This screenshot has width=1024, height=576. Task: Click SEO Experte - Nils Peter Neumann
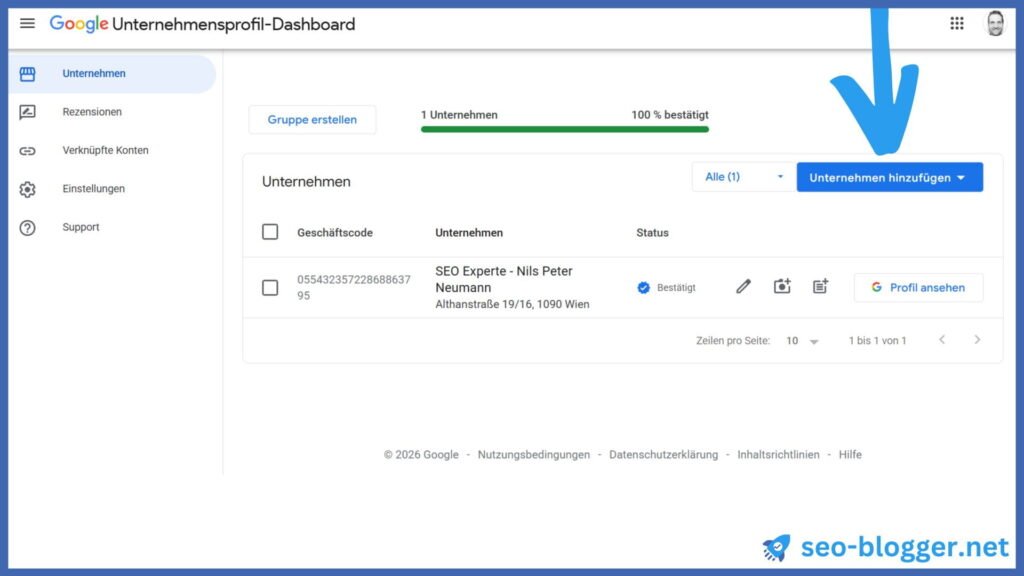point(504,280)
